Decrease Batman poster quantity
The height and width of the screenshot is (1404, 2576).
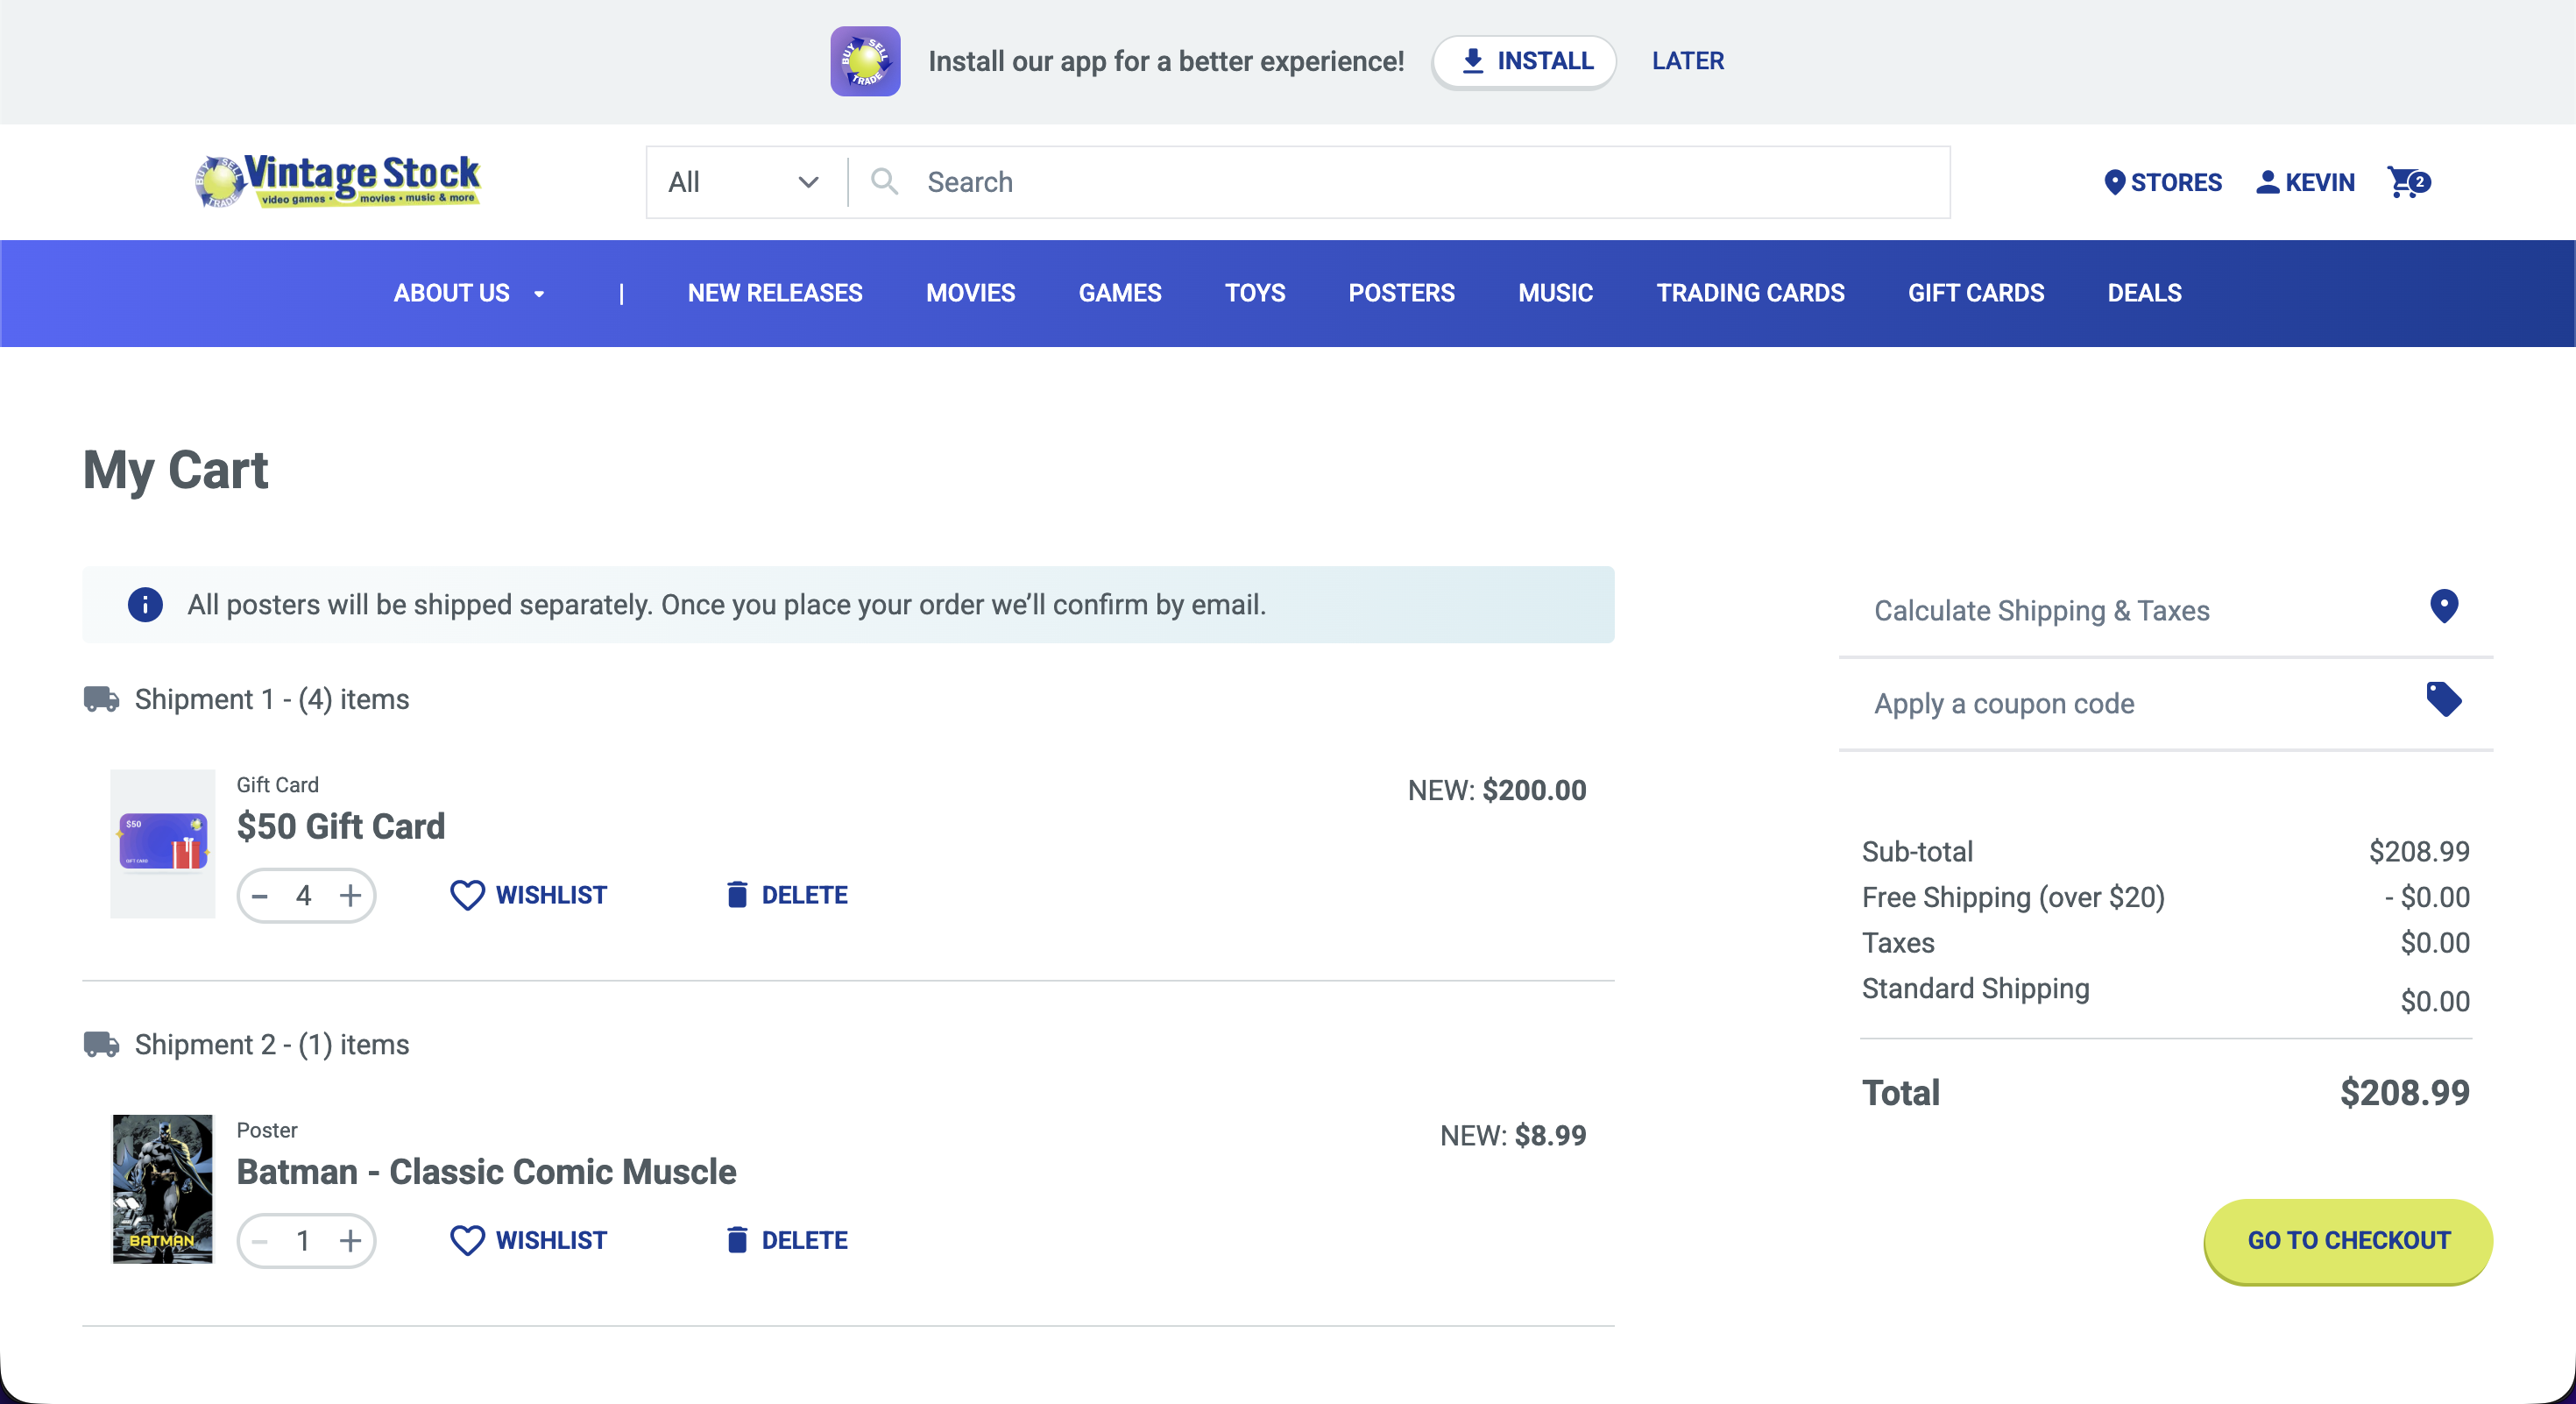click(x=260, y=1240)
